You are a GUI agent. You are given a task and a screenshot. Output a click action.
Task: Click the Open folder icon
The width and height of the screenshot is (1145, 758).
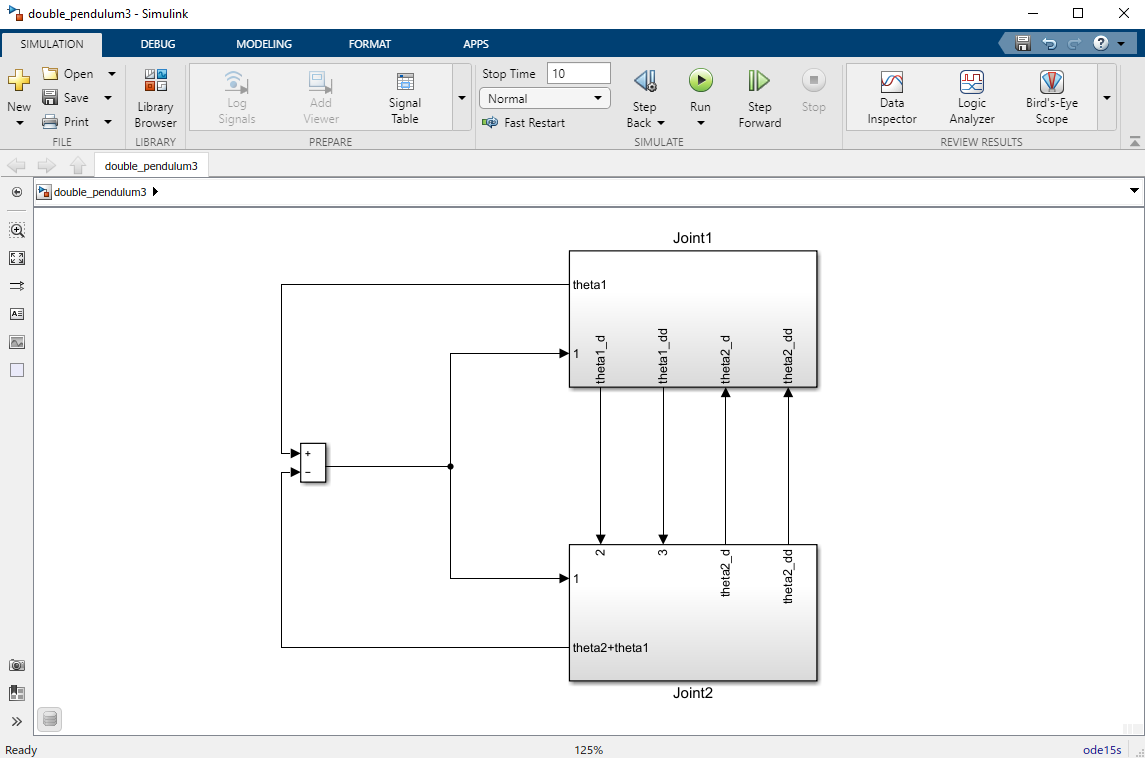50,73
